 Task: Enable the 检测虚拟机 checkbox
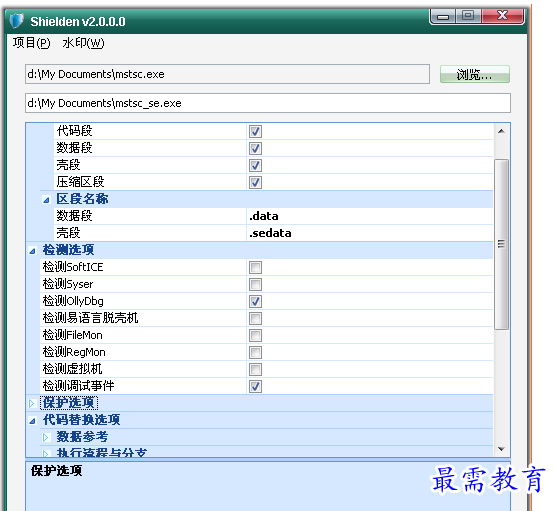255,369
